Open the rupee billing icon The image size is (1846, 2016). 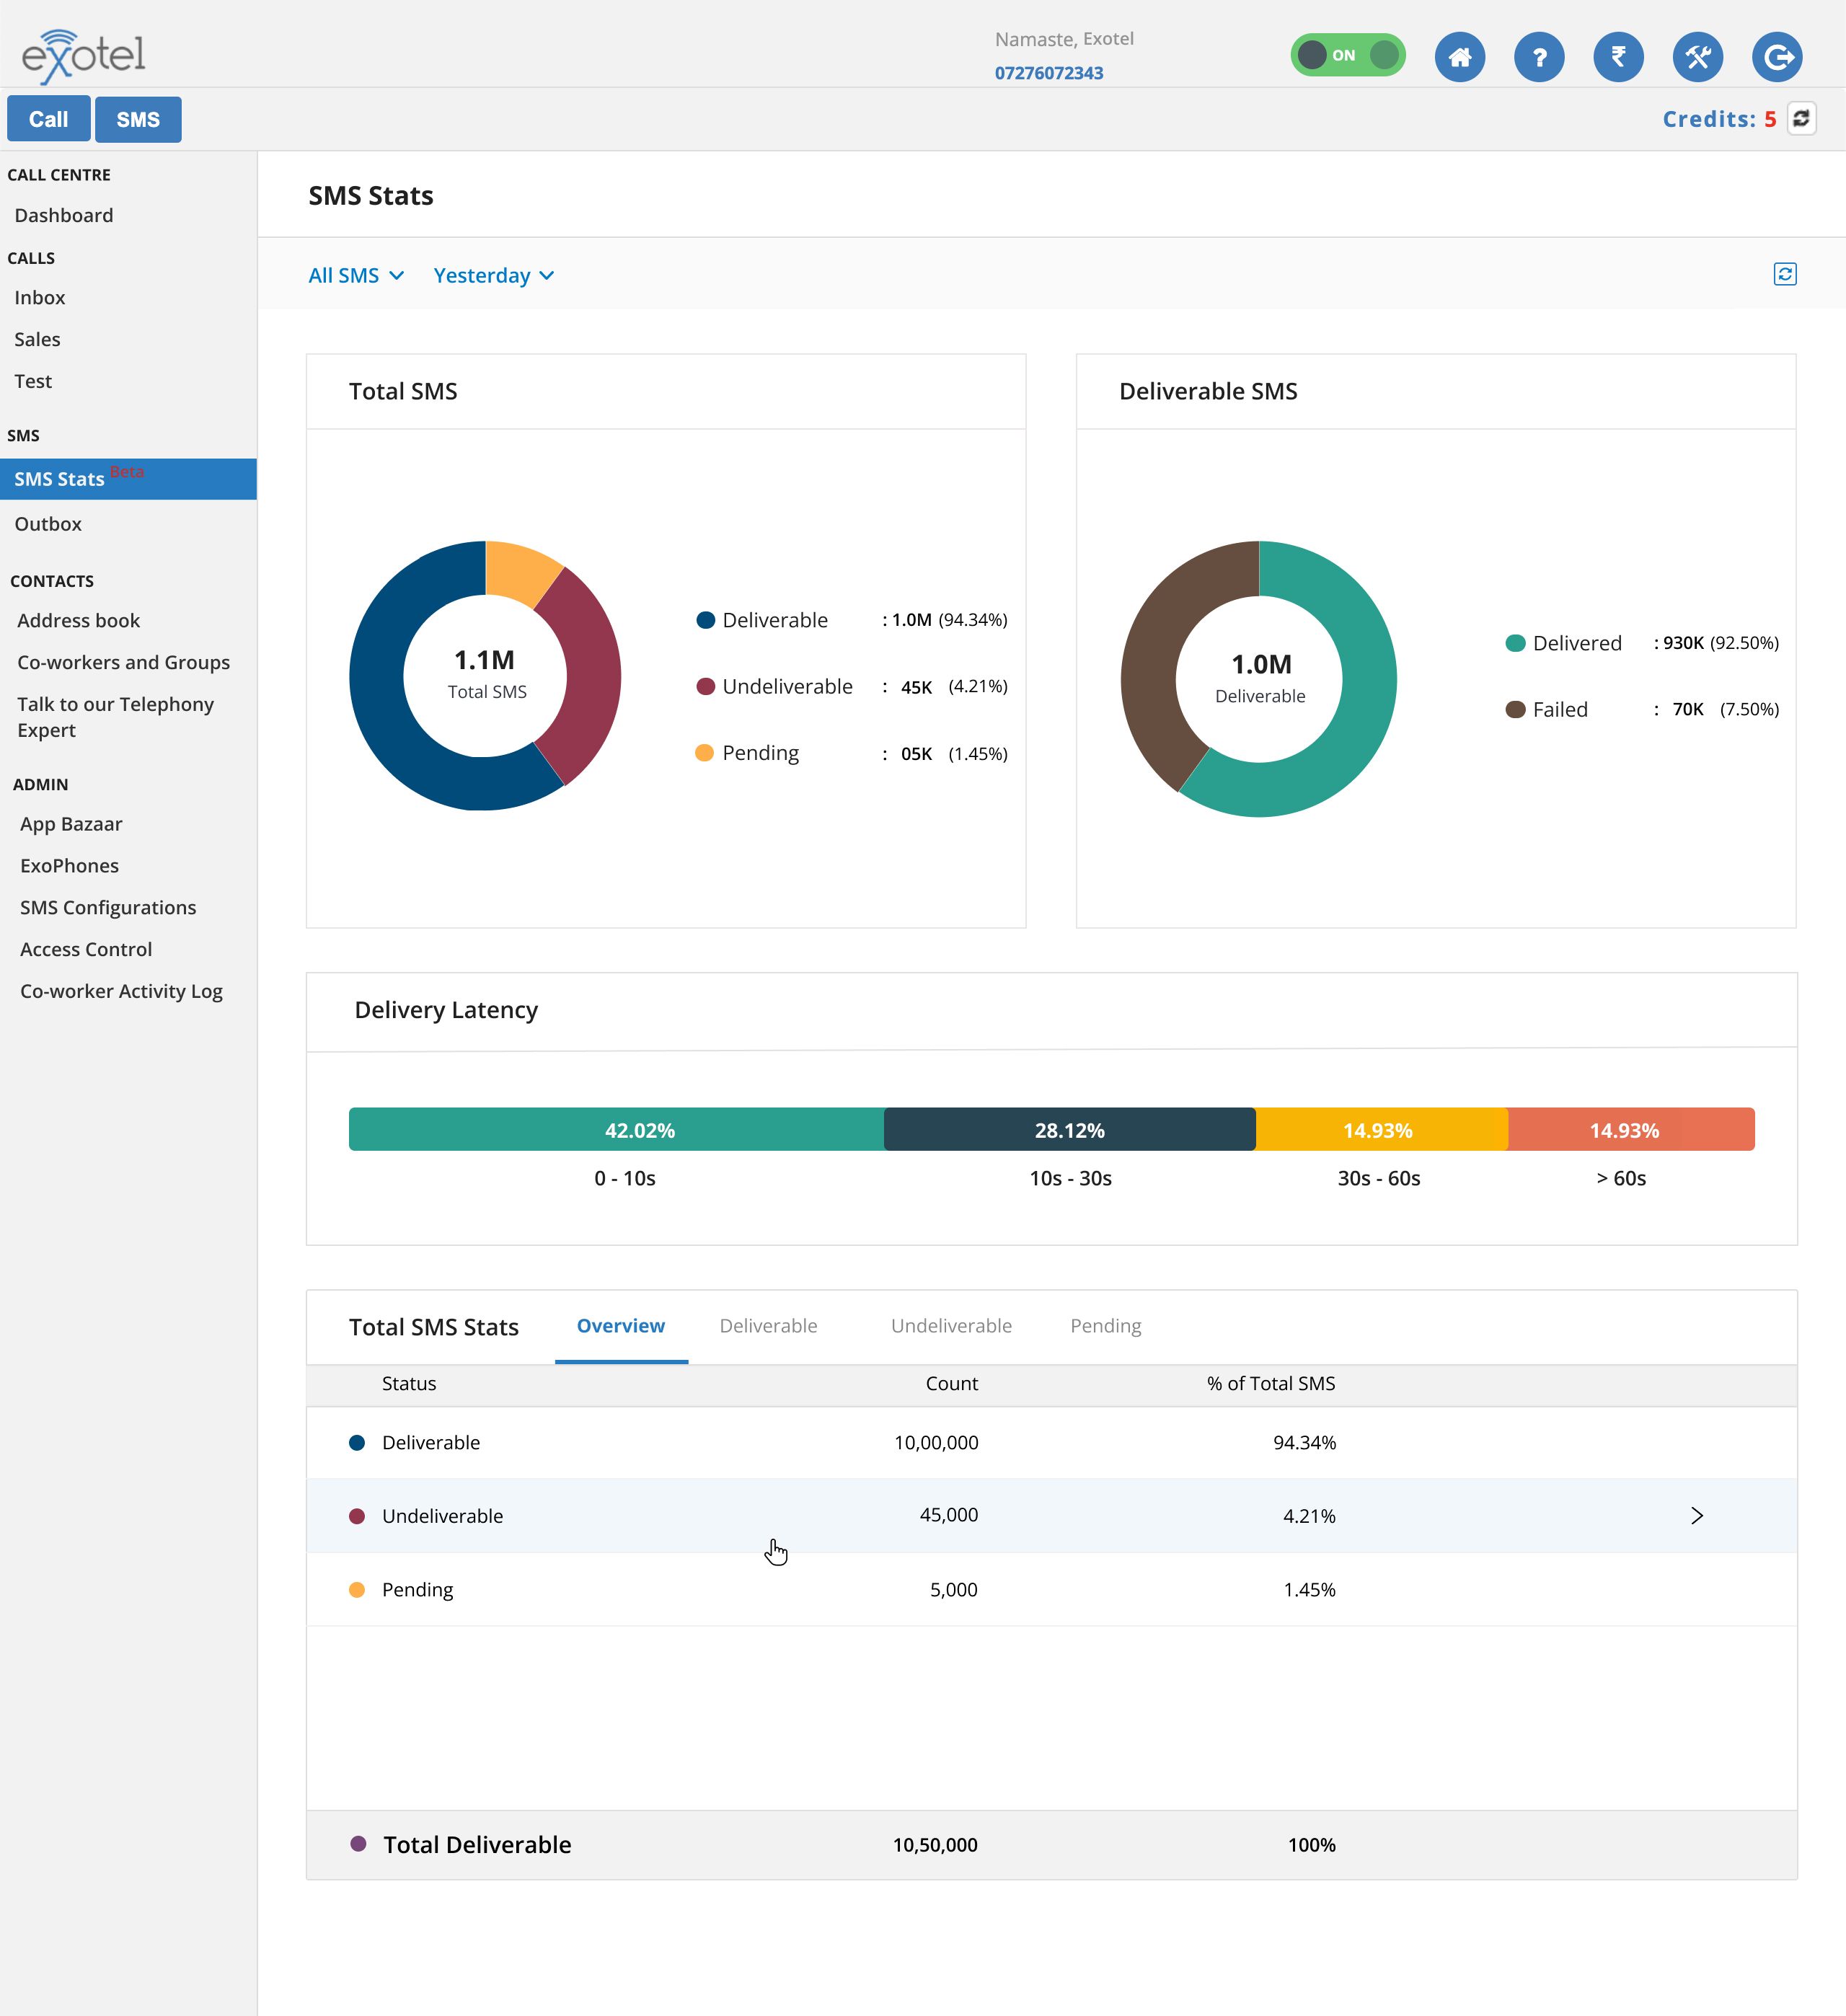[x=1618, y=57]
